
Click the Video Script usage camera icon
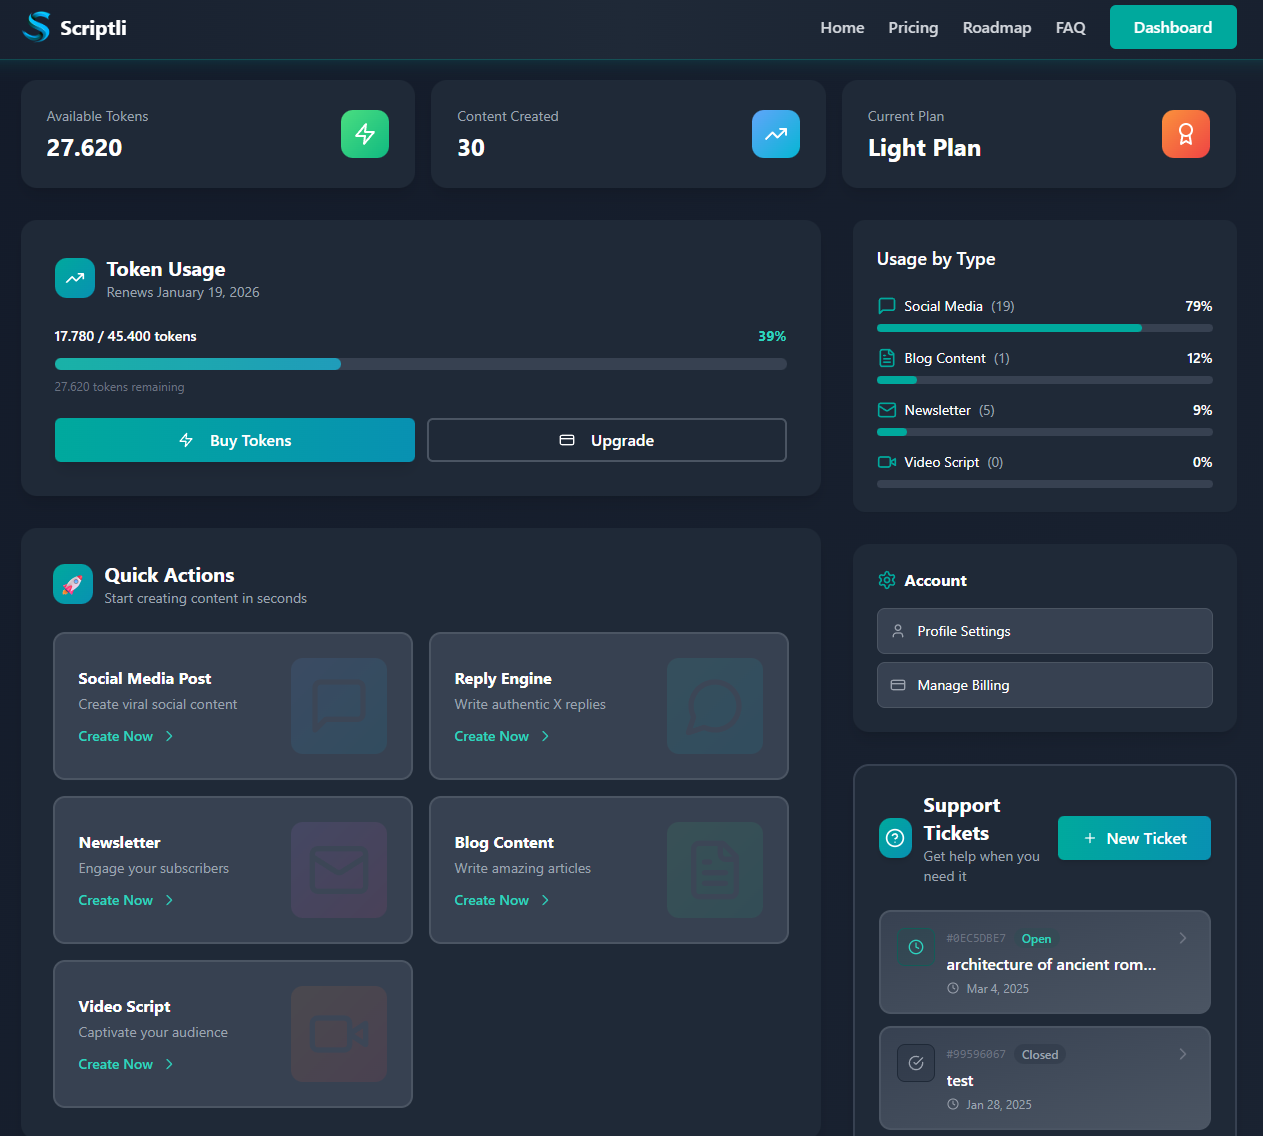[x=887, y=462]
